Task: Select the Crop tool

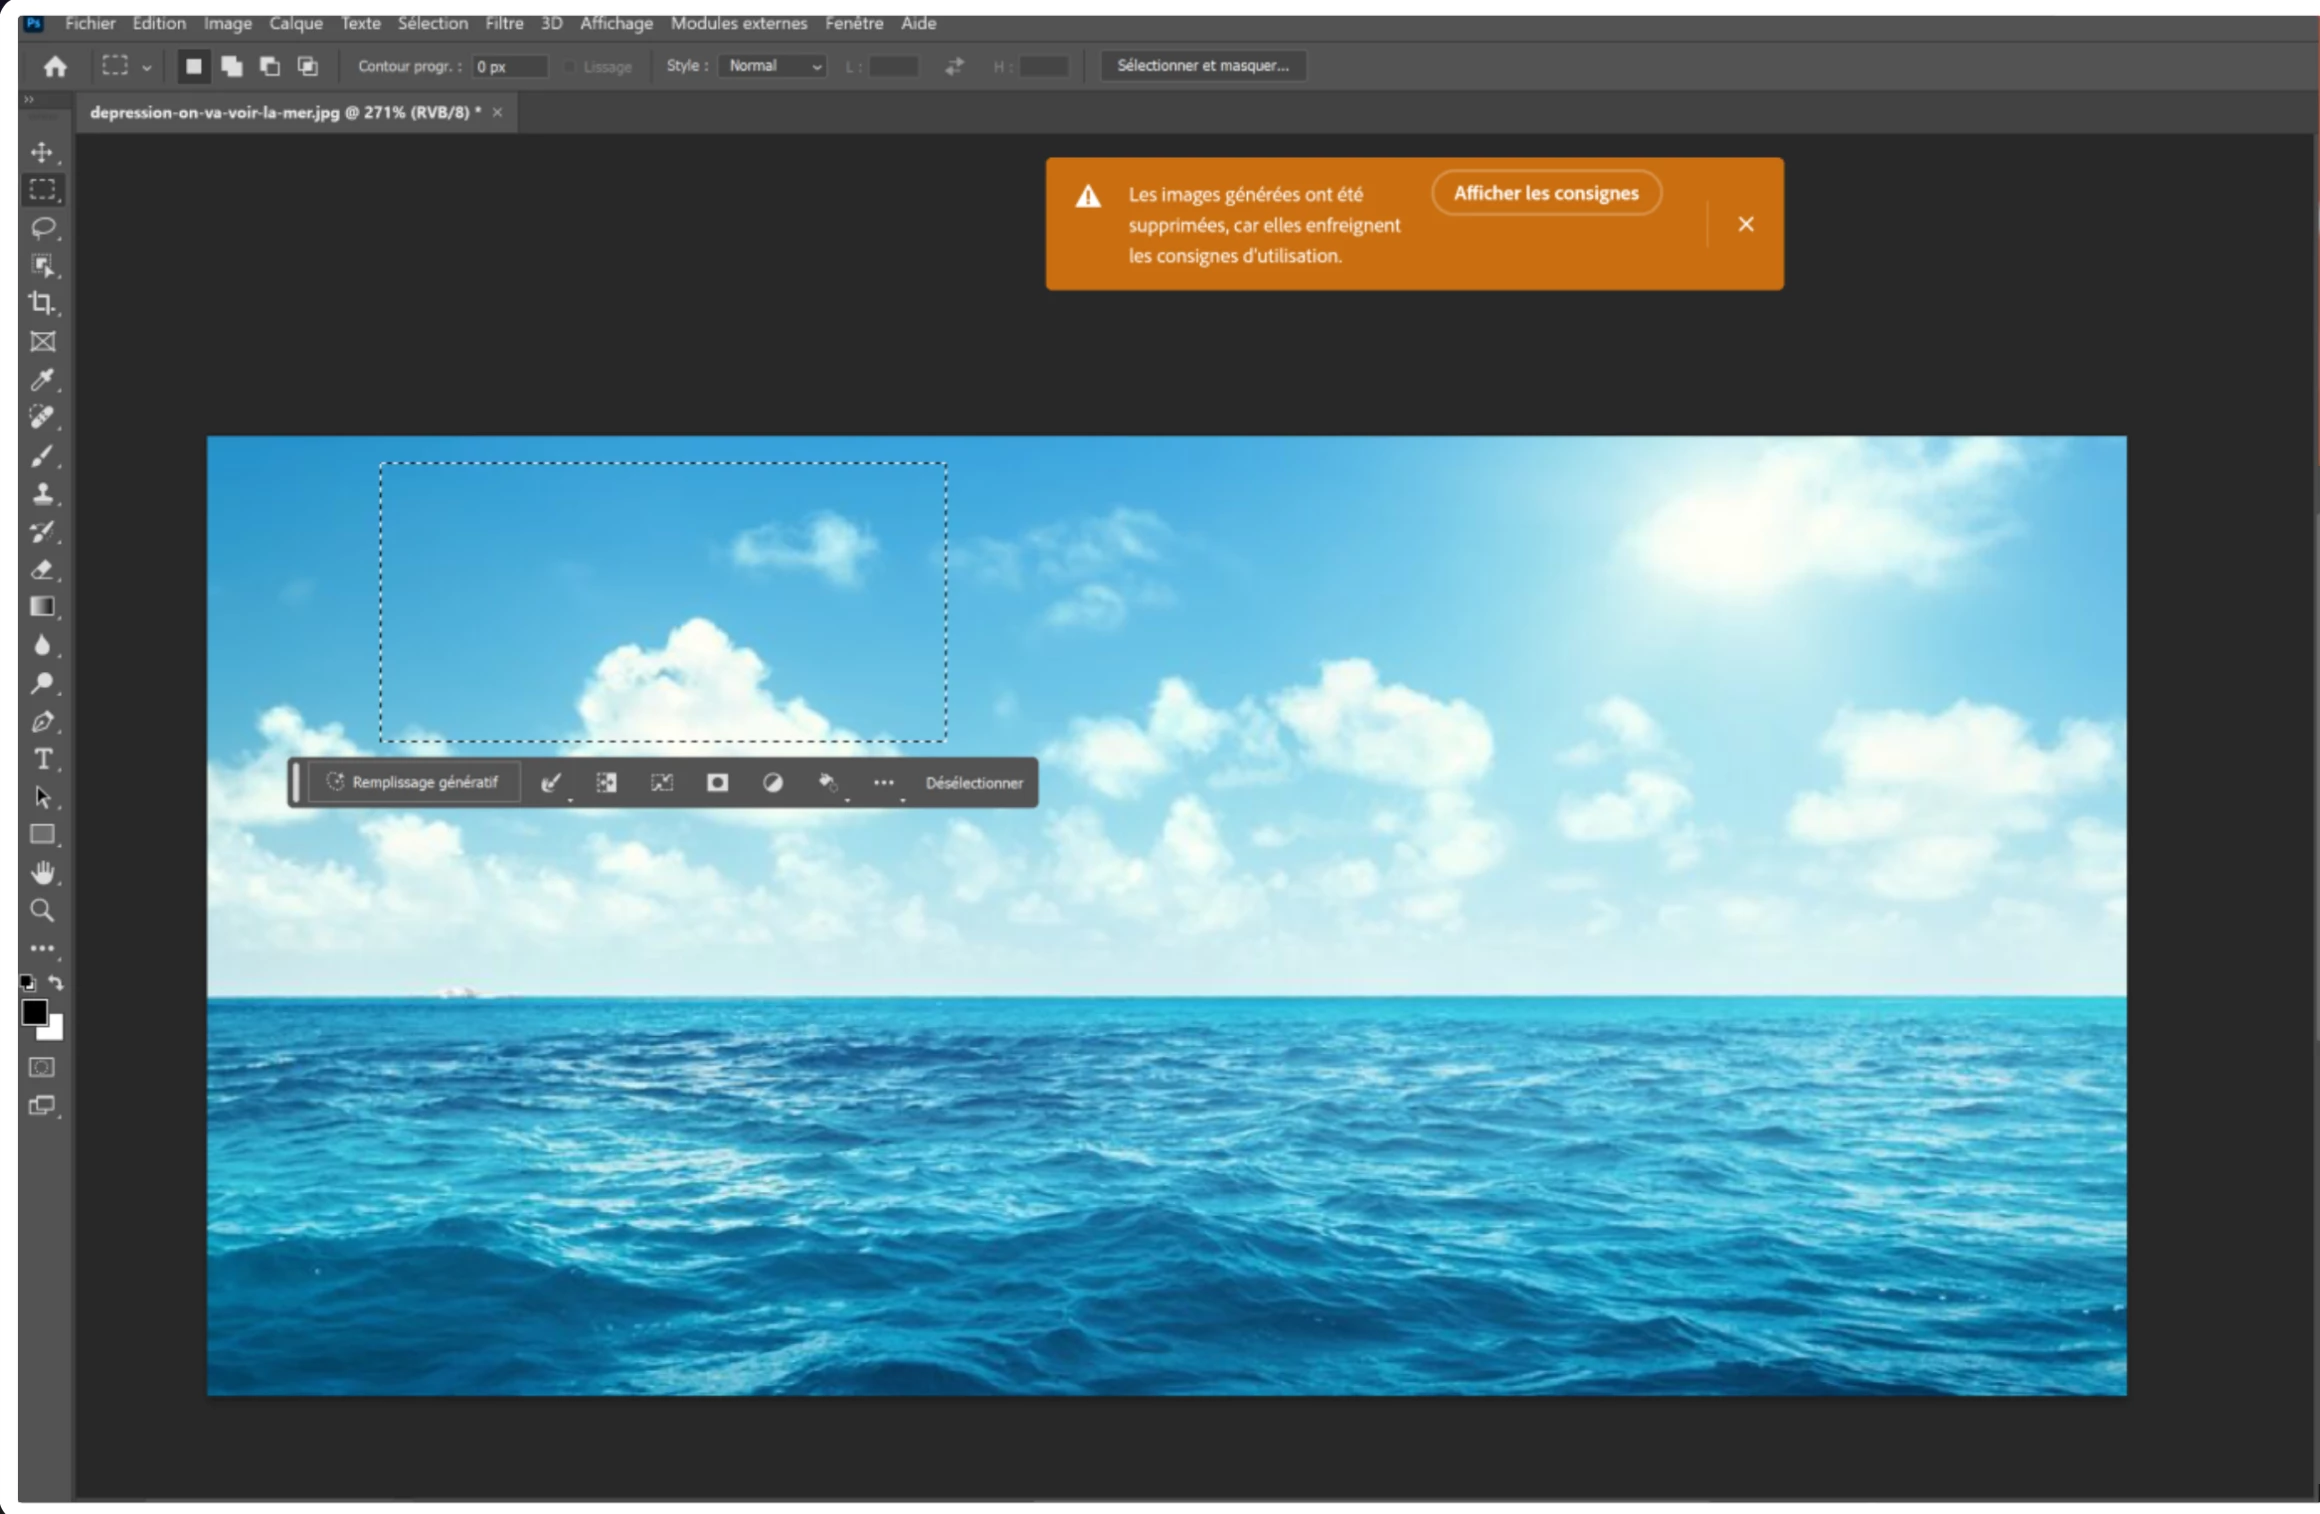Action: tap(42, 303)
